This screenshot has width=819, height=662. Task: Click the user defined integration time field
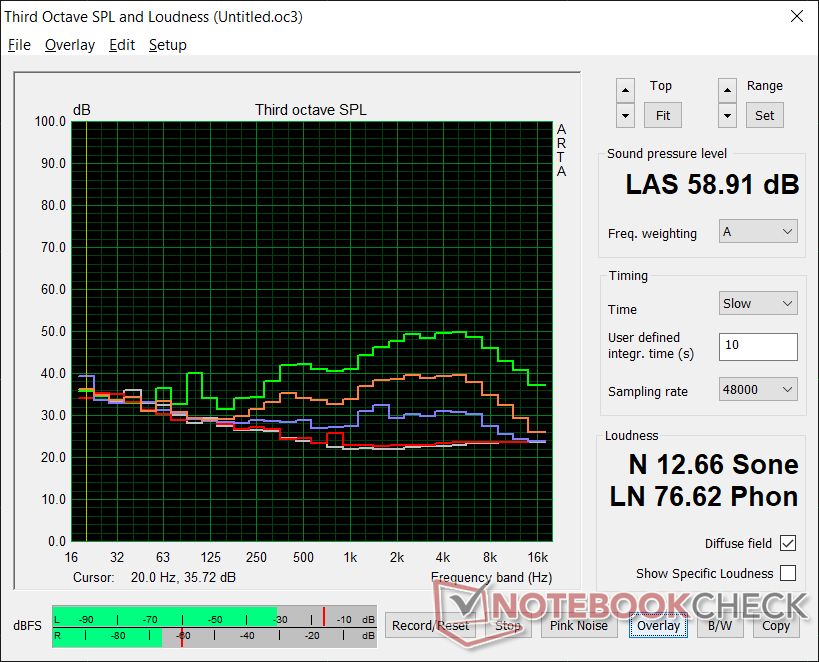758,346
